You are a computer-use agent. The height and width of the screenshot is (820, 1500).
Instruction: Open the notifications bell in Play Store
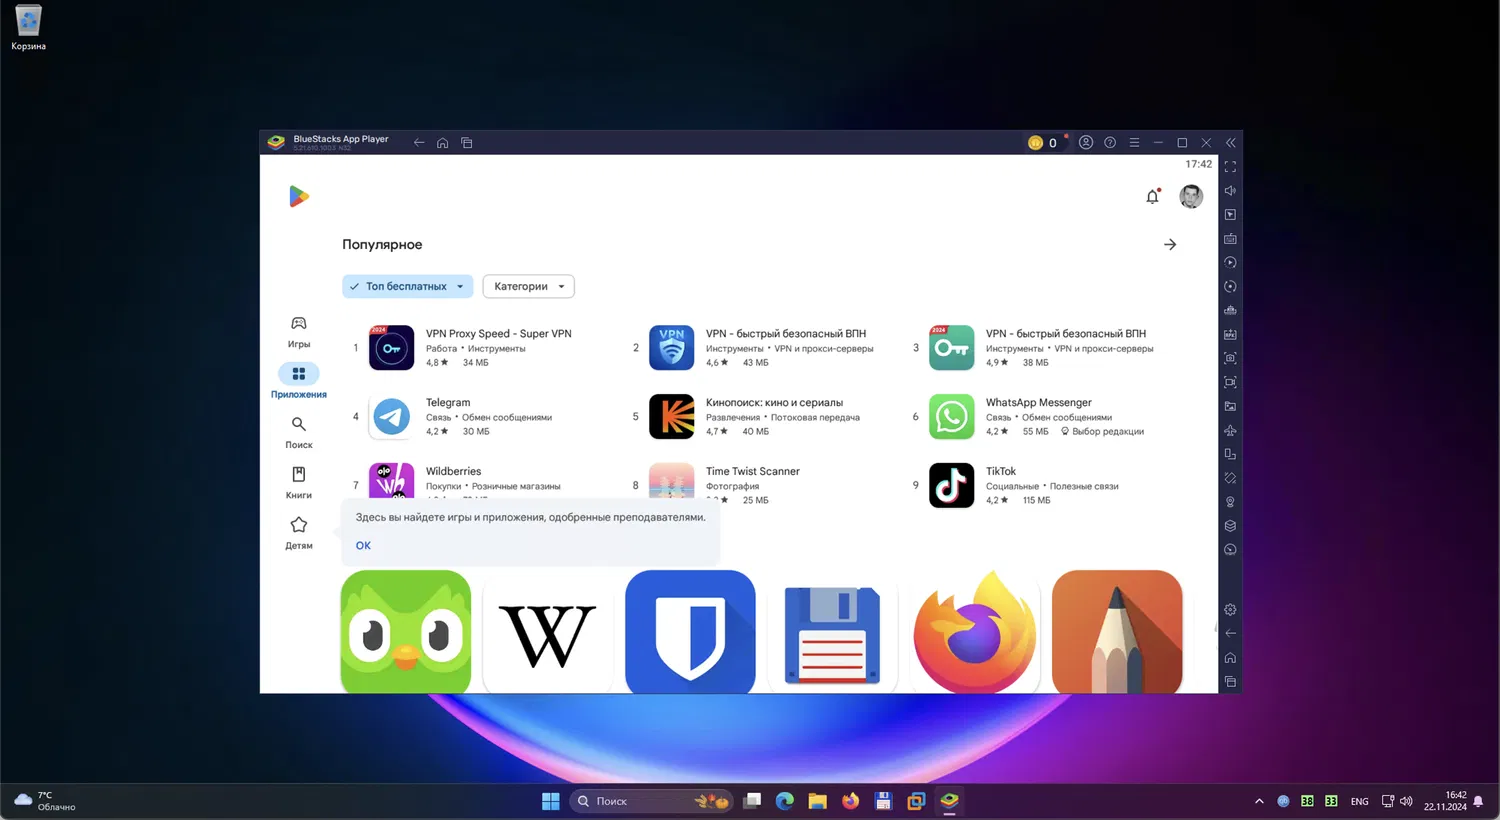[1152, 197]
